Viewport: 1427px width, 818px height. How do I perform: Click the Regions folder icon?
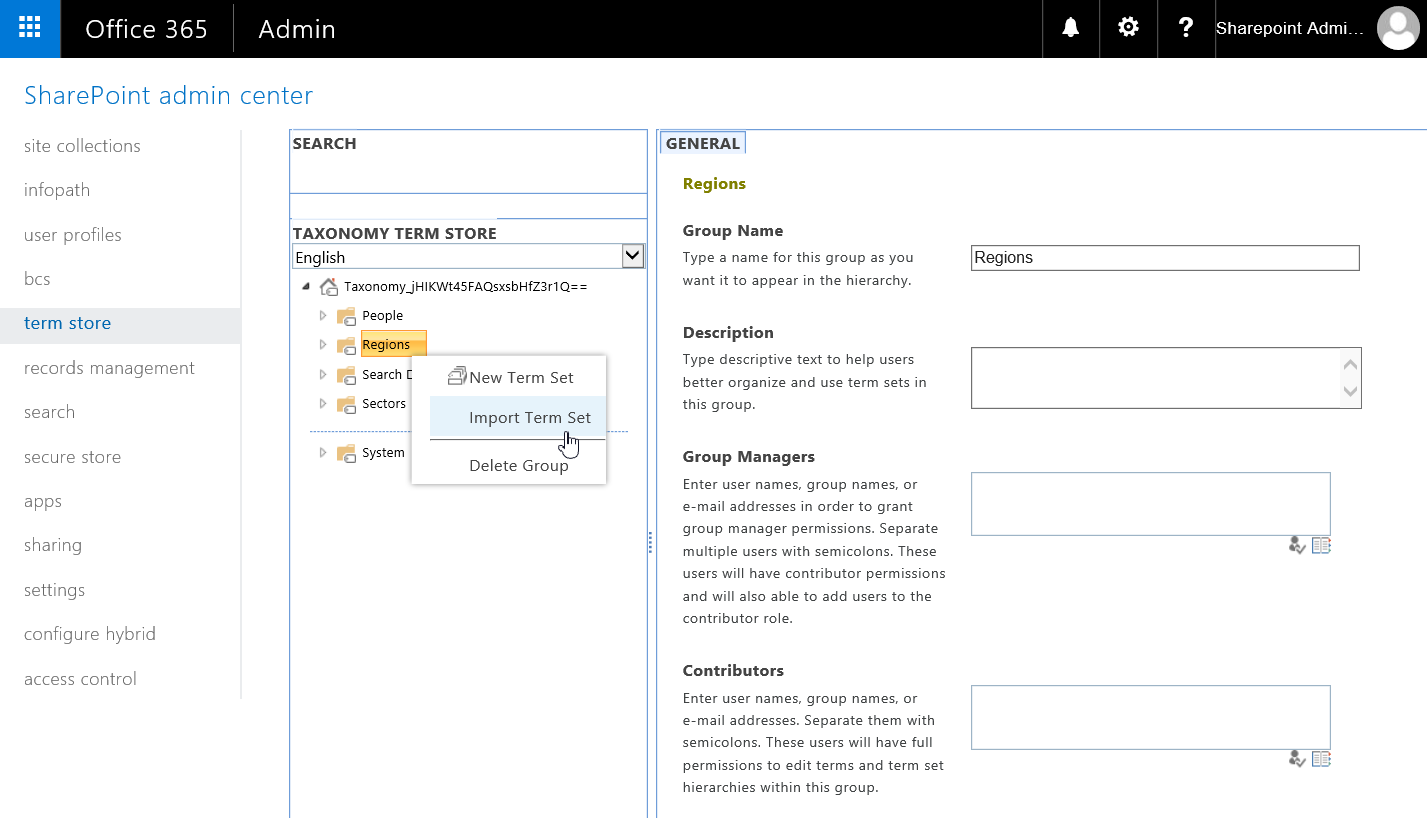(347, 344)
